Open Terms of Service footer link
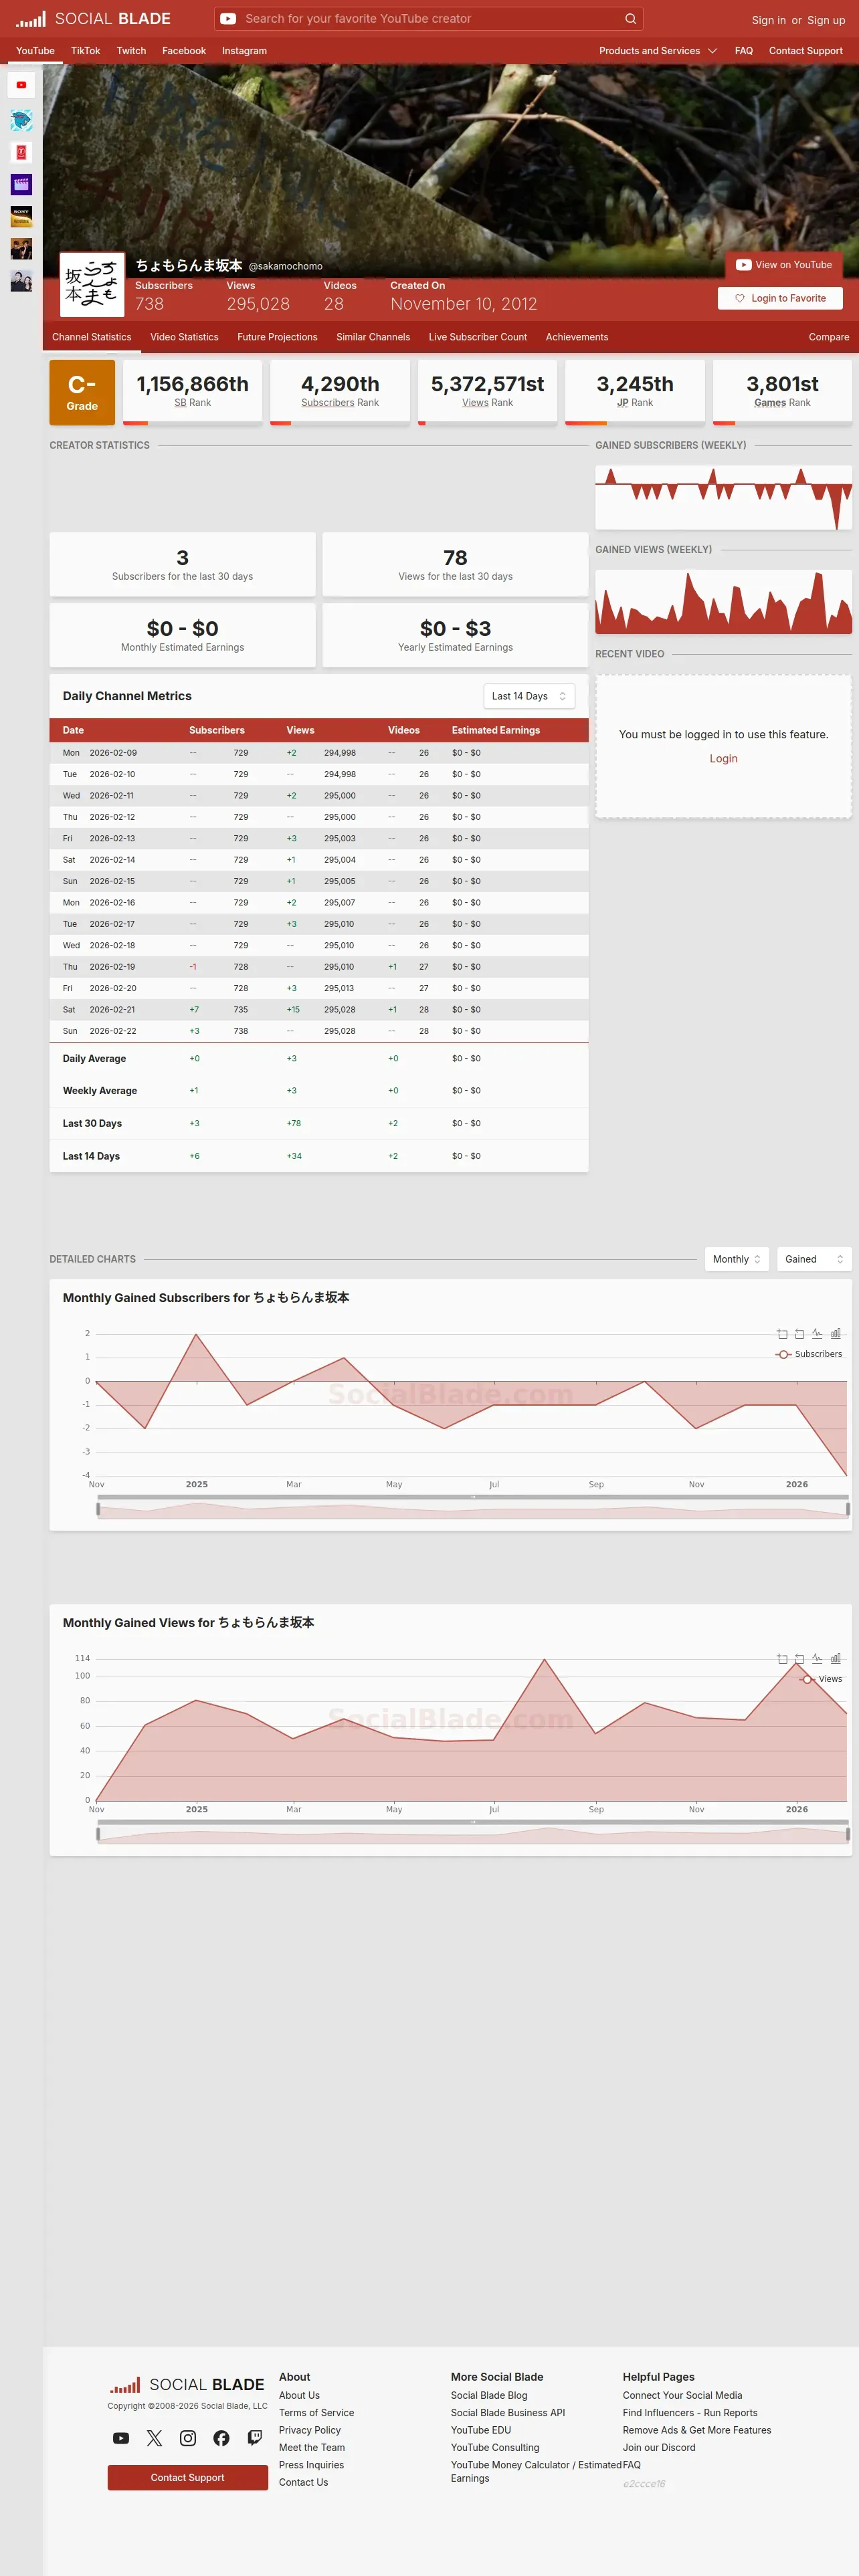This screenshot has height=2576, width=859. (316, 2413)
